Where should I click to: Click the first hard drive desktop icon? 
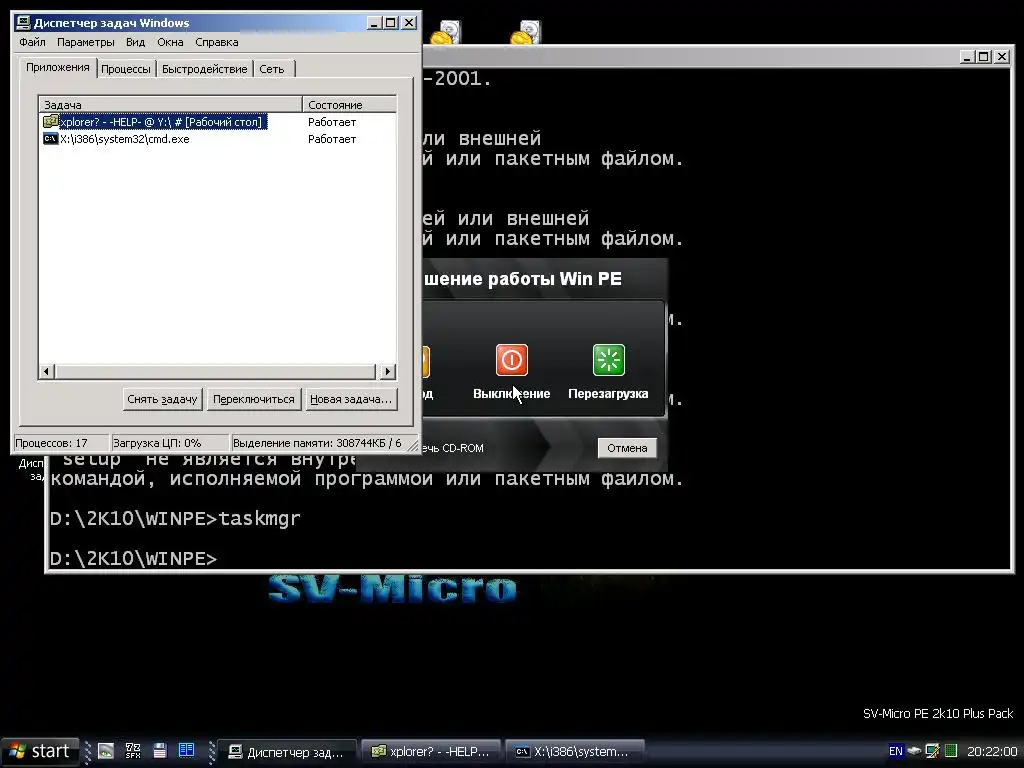click(x=446, y=33)
